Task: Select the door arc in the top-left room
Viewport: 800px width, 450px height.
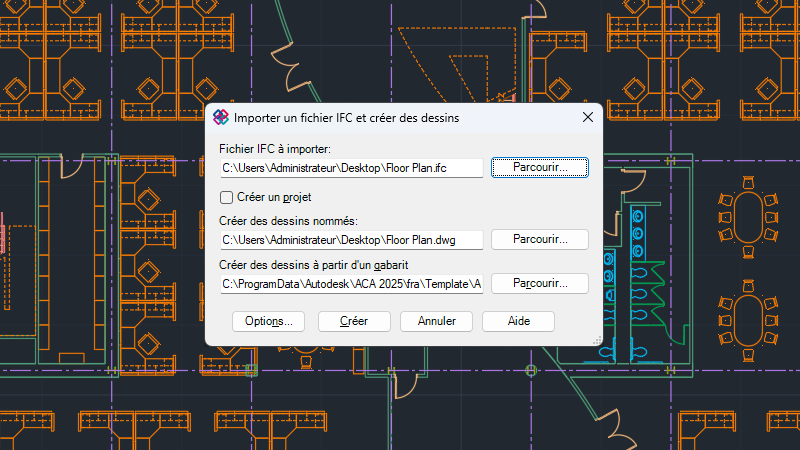Action: [72, 166]
